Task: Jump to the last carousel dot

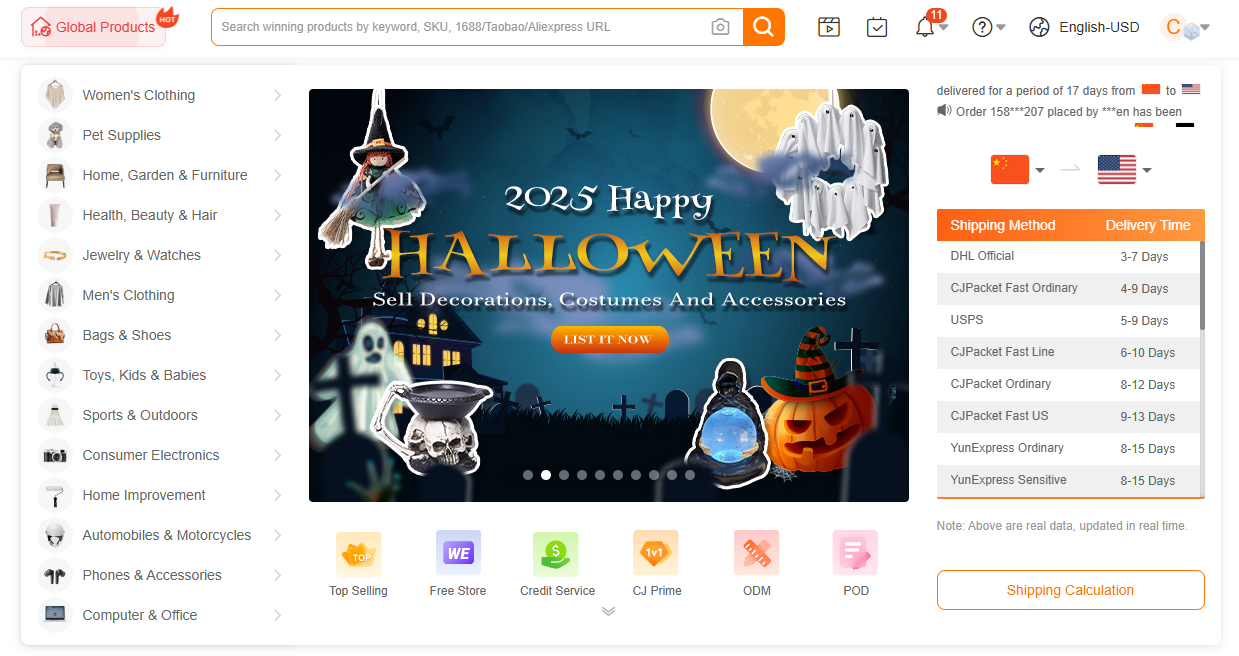Action: click(690, 475)
